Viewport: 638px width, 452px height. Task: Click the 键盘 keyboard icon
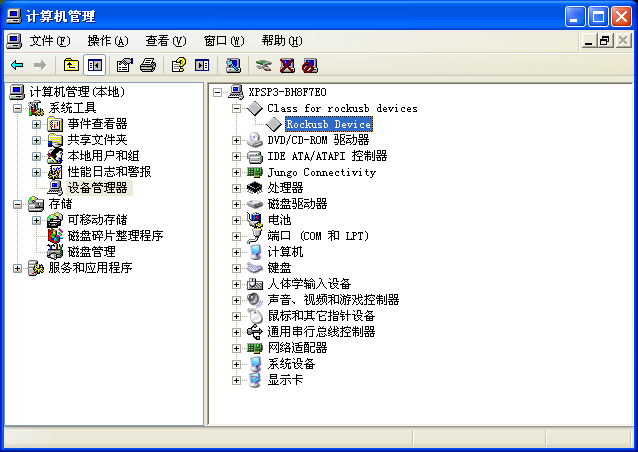[x=255, y=268]
